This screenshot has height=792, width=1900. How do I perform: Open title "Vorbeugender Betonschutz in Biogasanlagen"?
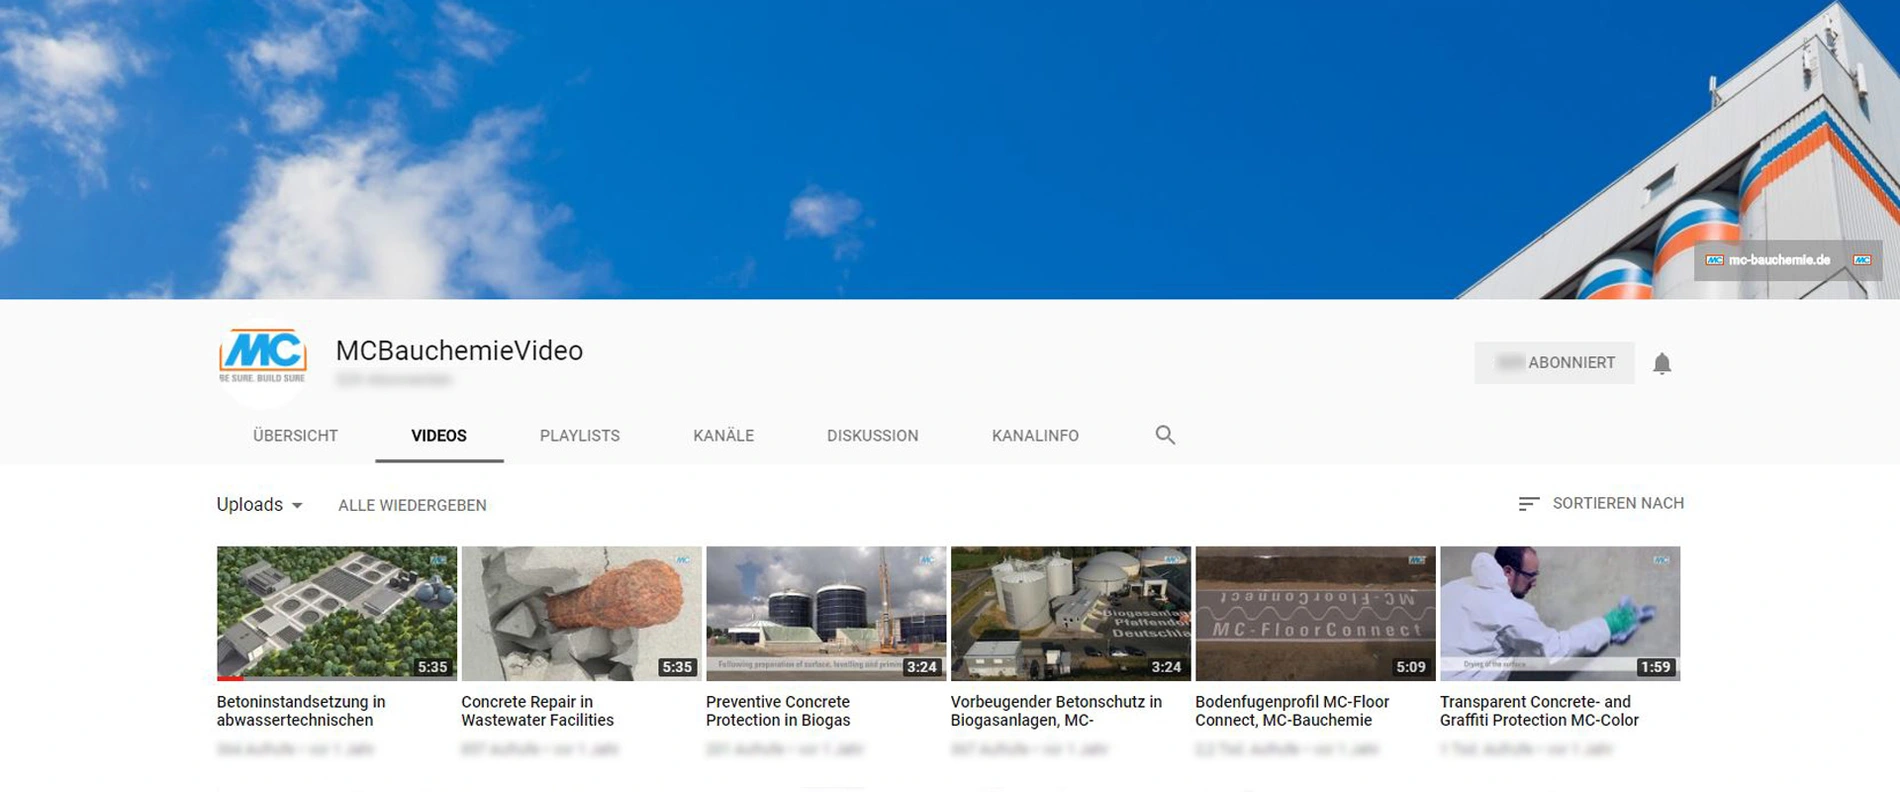click(x=1056, y=711)
